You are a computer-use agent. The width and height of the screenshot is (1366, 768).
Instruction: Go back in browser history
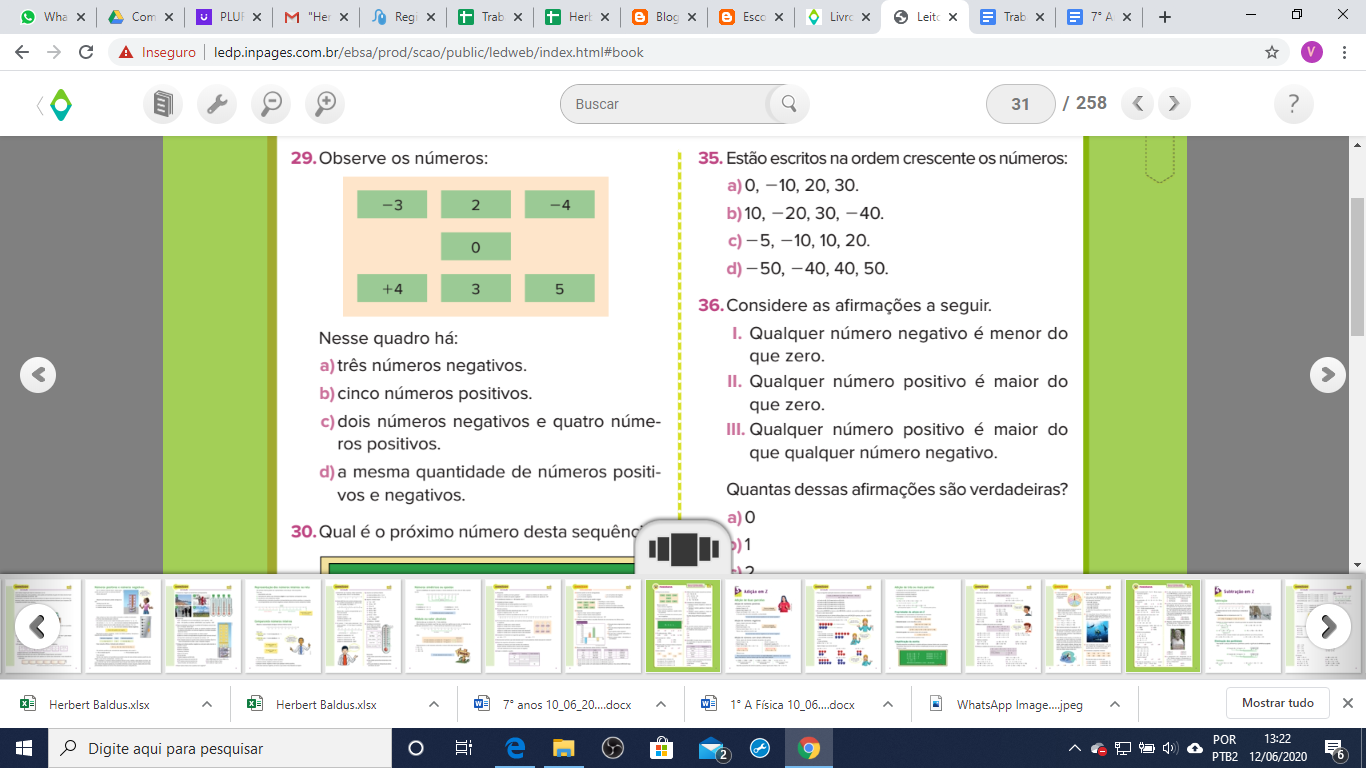click(22, 52)
